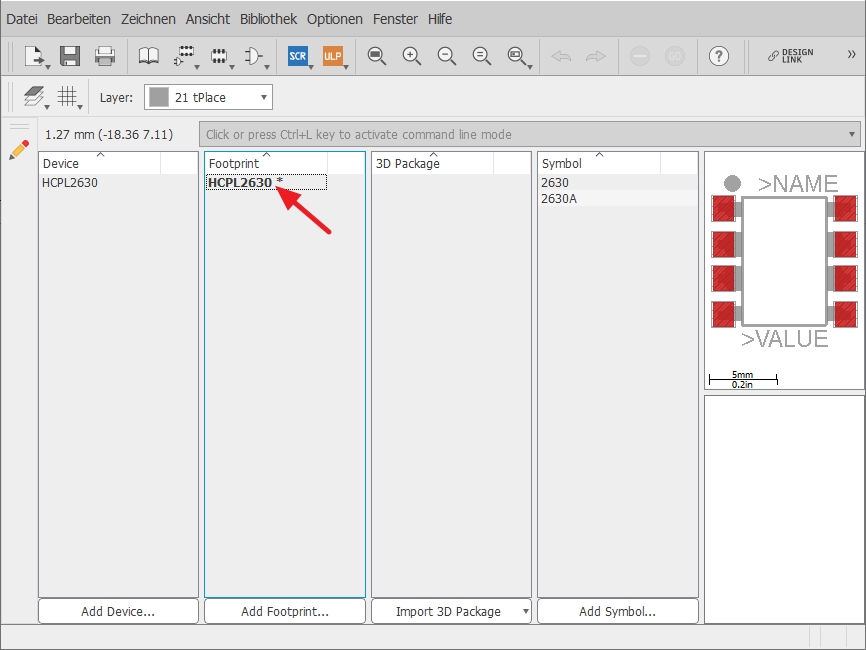Open dropdown arrow beside the ULP icon
The height and width of the screenshot is (650, 866).
coord(346,67)
